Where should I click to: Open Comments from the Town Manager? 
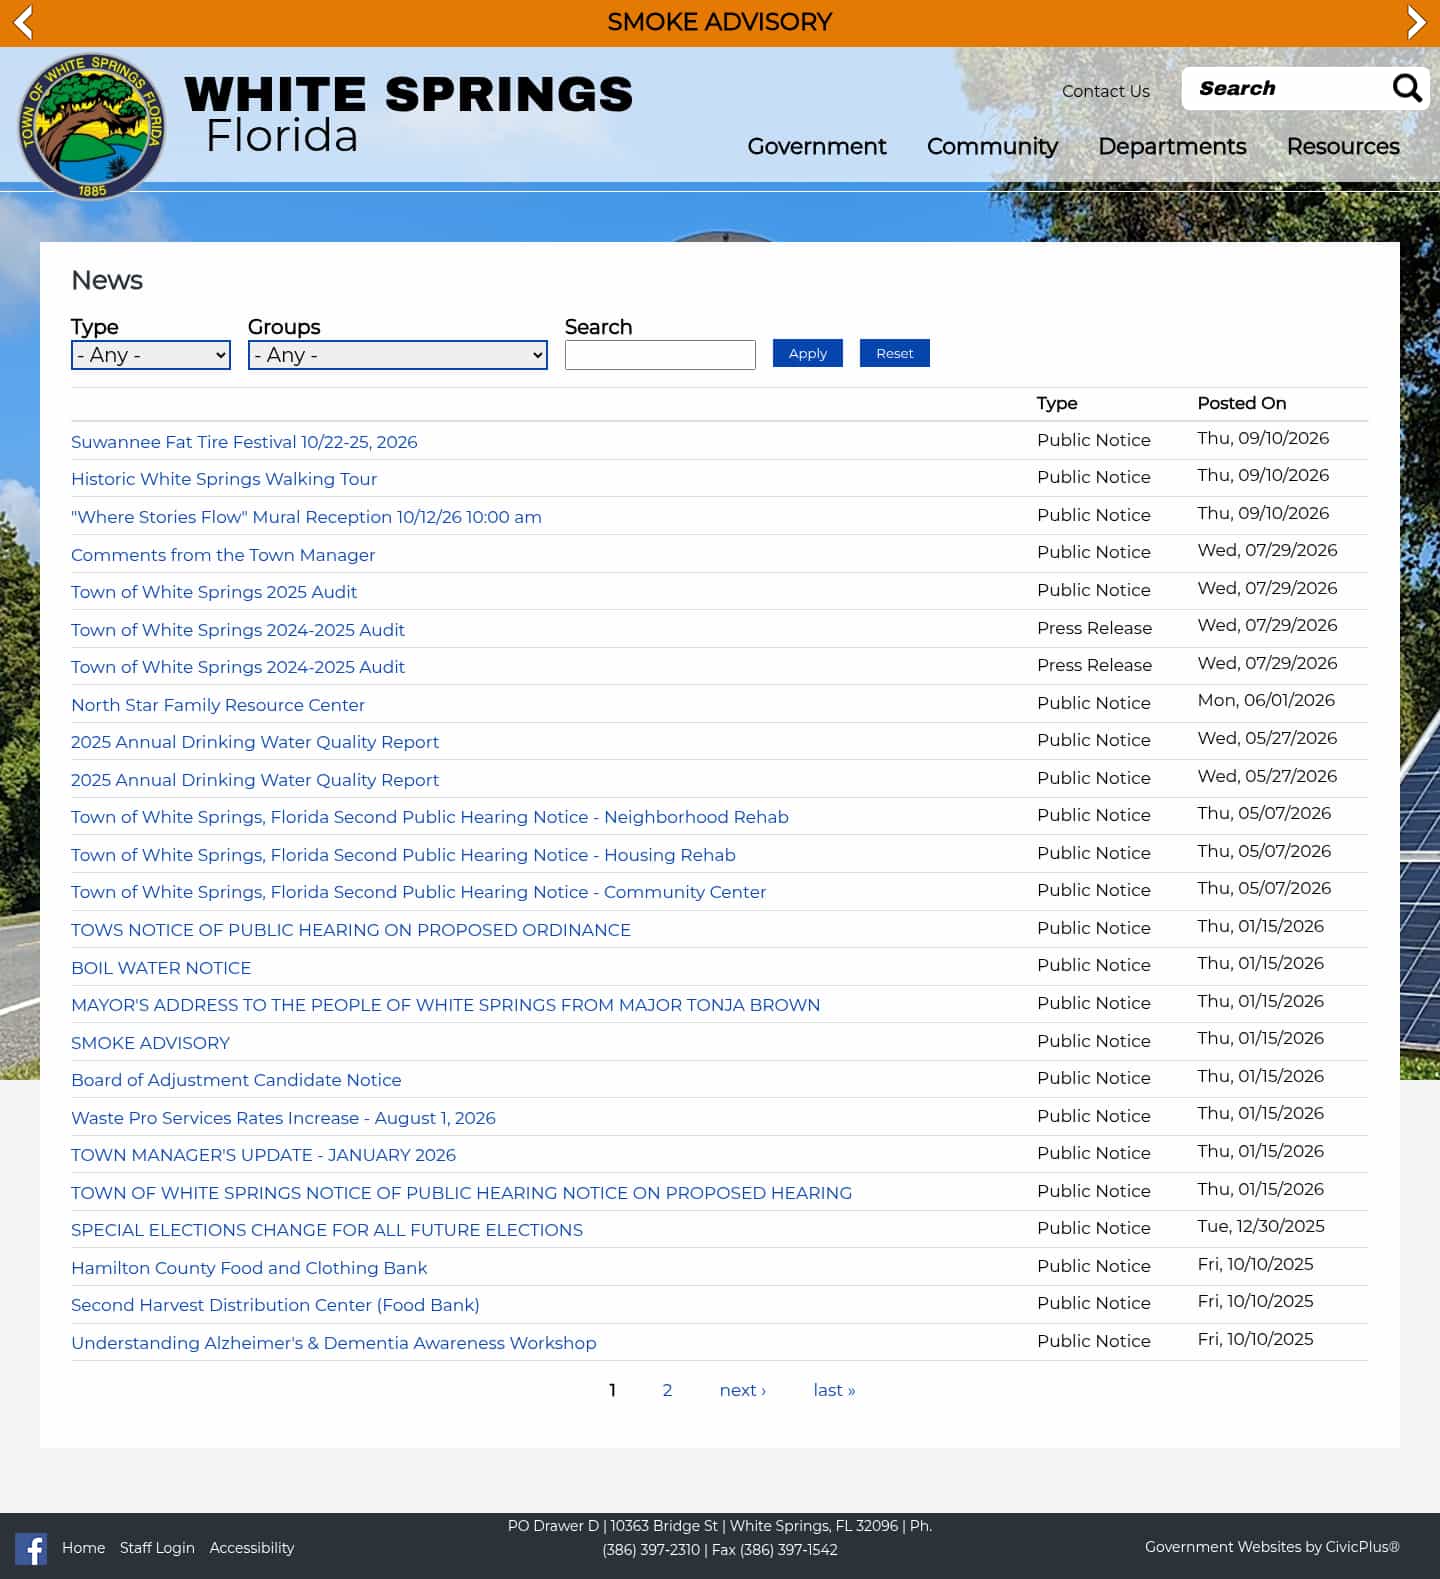(223, 555)
